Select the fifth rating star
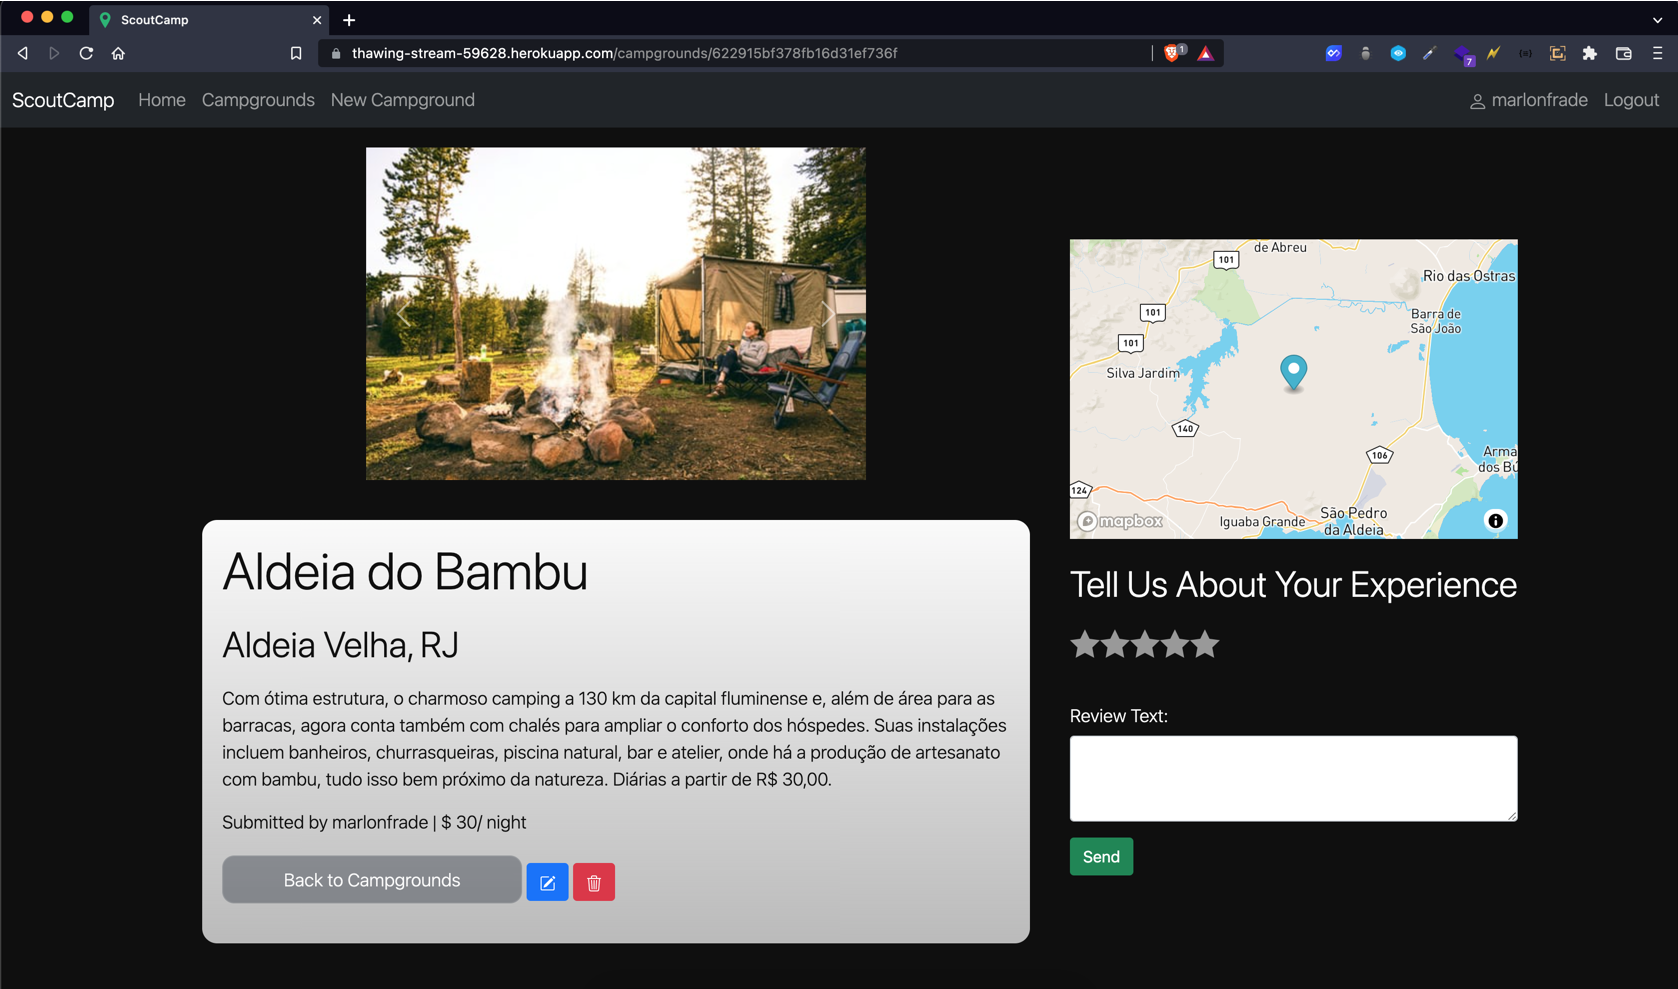Screen dimensions: 1678x989 click(x=1205, y=644)
